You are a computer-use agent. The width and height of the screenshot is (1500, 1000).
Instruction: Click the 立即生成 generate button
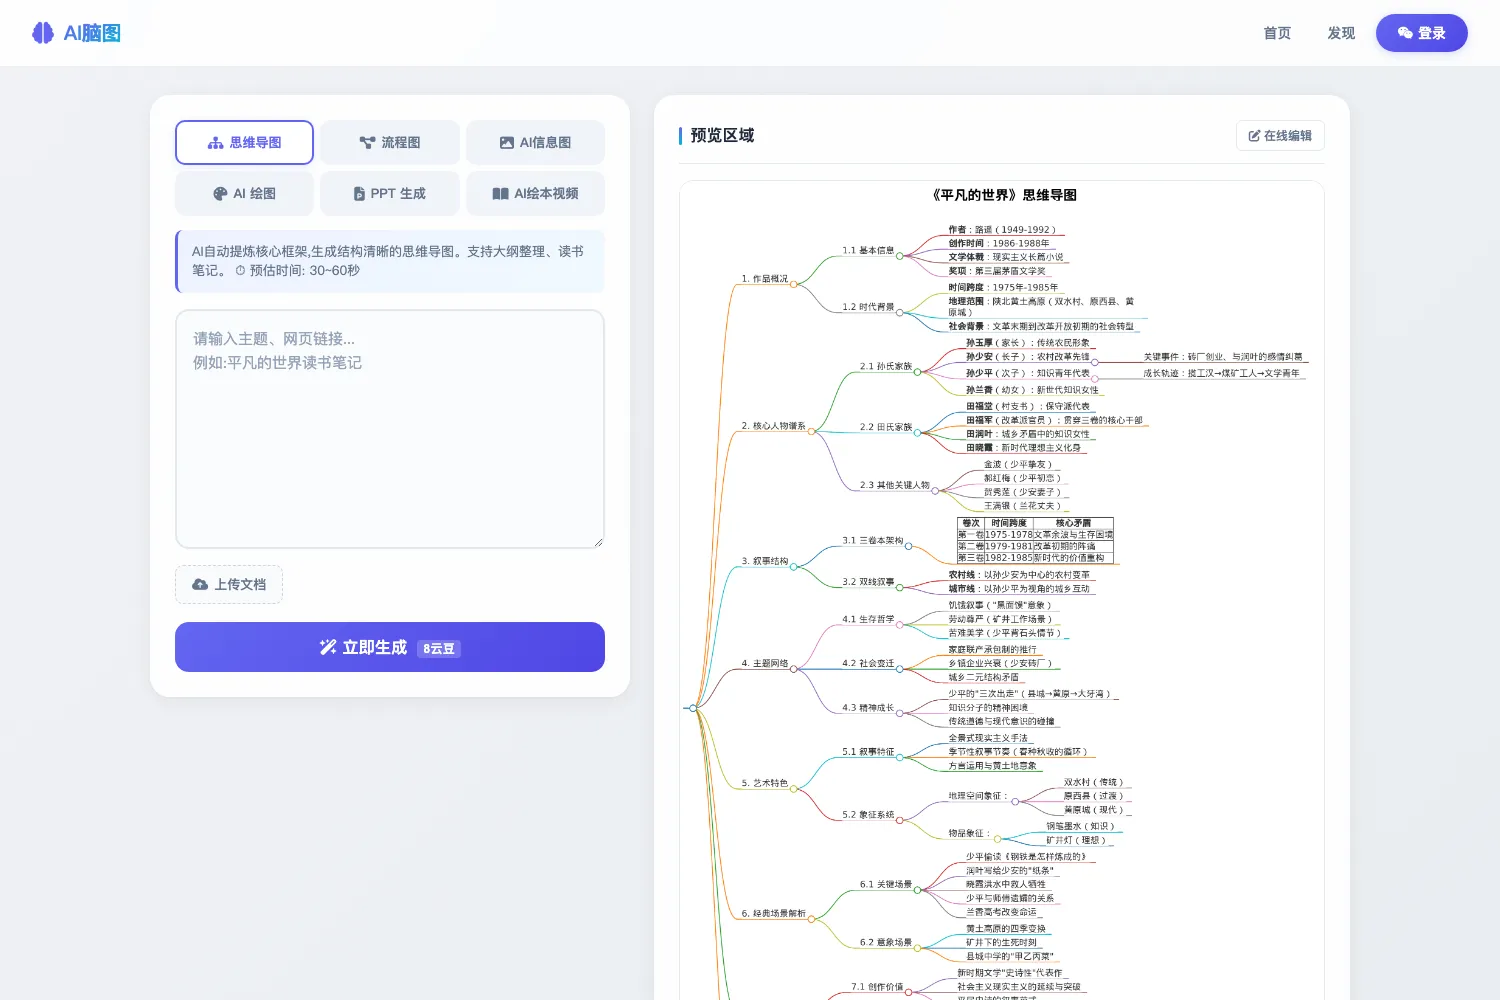[390, 647]
